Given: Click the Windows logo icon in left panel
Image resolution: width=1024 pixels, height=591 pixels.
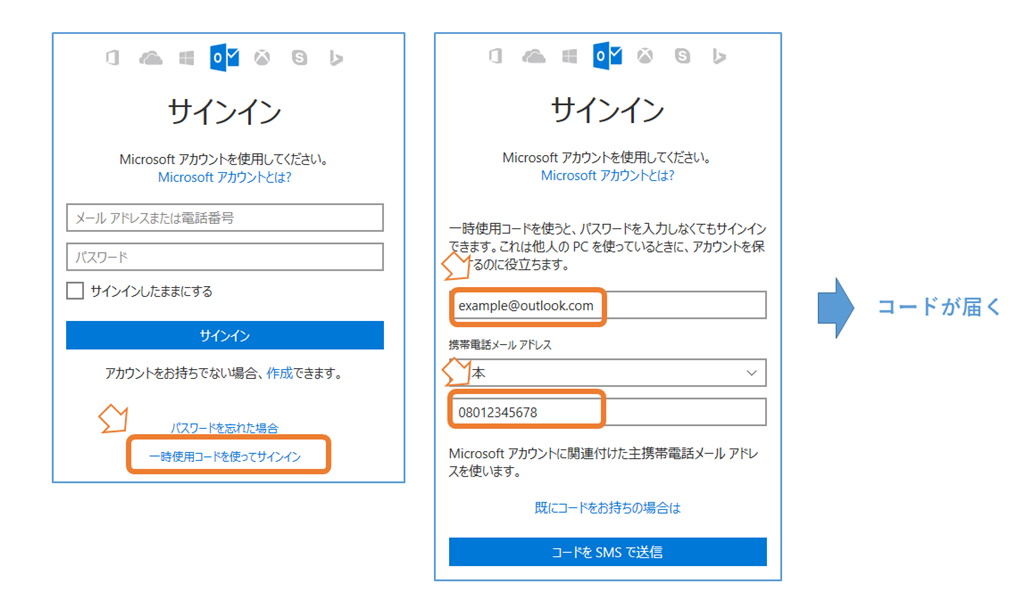Looking at the screenshot, I should tap(187, 59).
